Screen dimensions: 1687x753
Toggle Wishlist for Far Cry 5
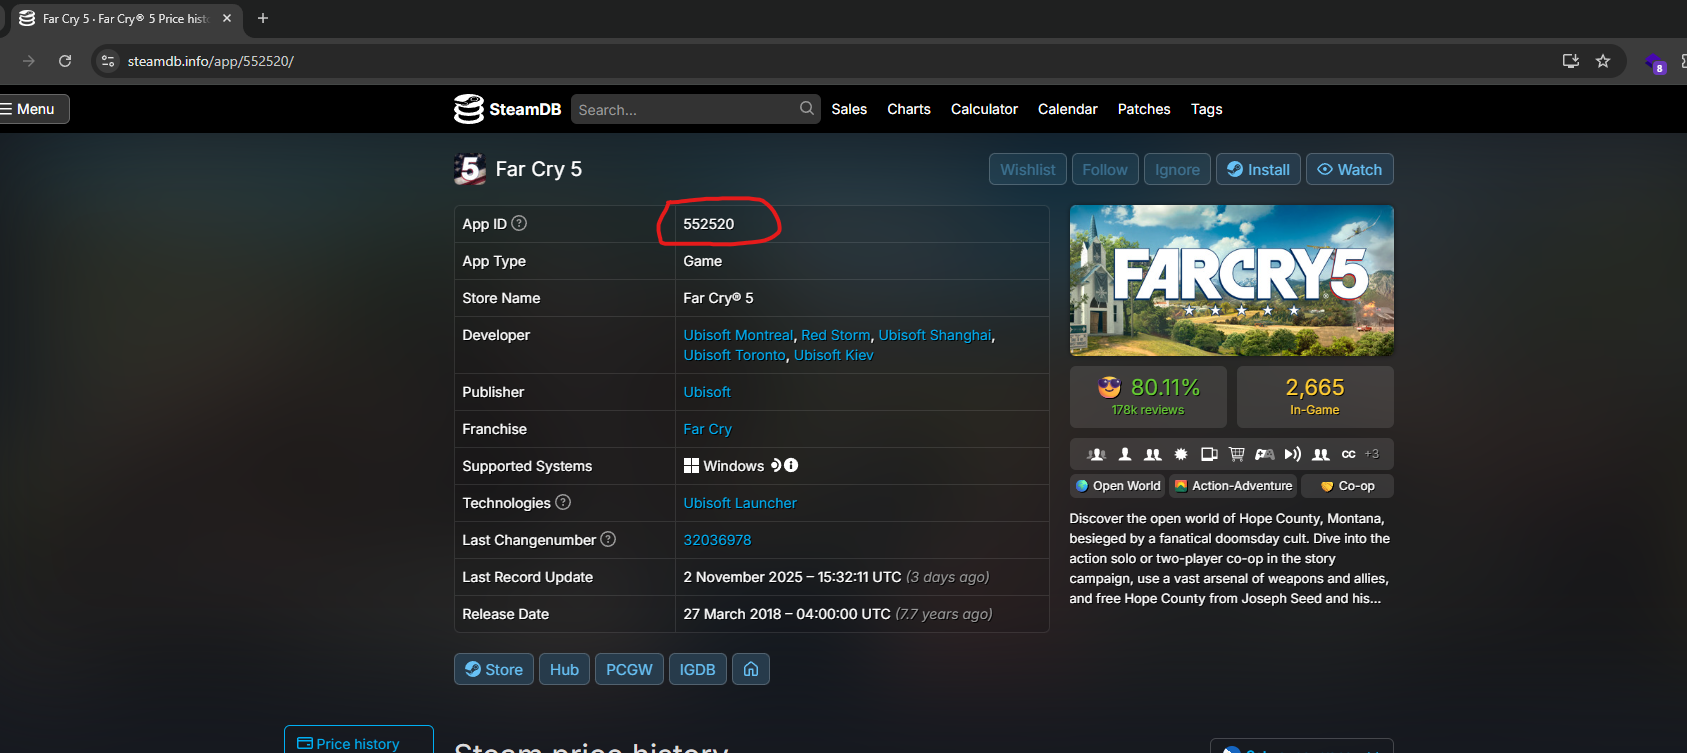tap(1028, 169)
